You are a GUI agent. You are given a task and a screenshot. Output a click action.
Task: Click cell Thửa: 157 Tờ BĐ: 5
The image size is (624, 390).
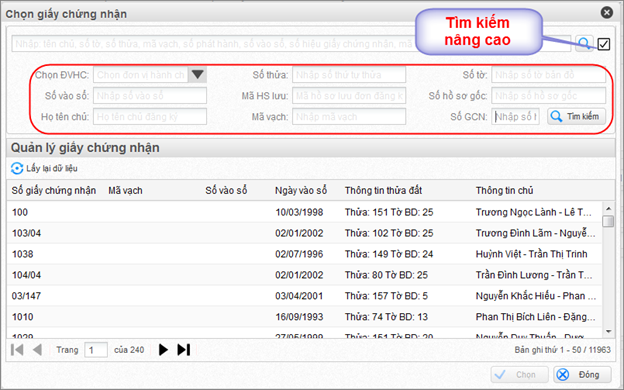[386, 296]
